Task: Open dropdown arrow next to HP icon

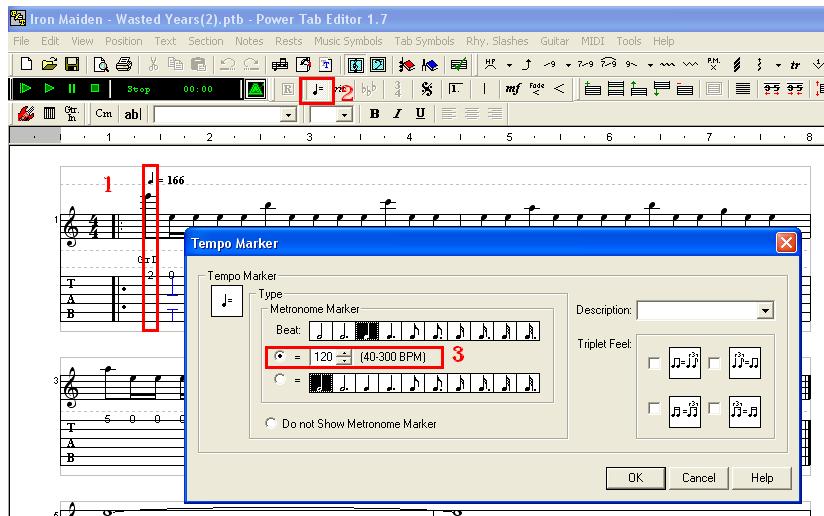Action: pyautogui.click(x=509, y=65)
